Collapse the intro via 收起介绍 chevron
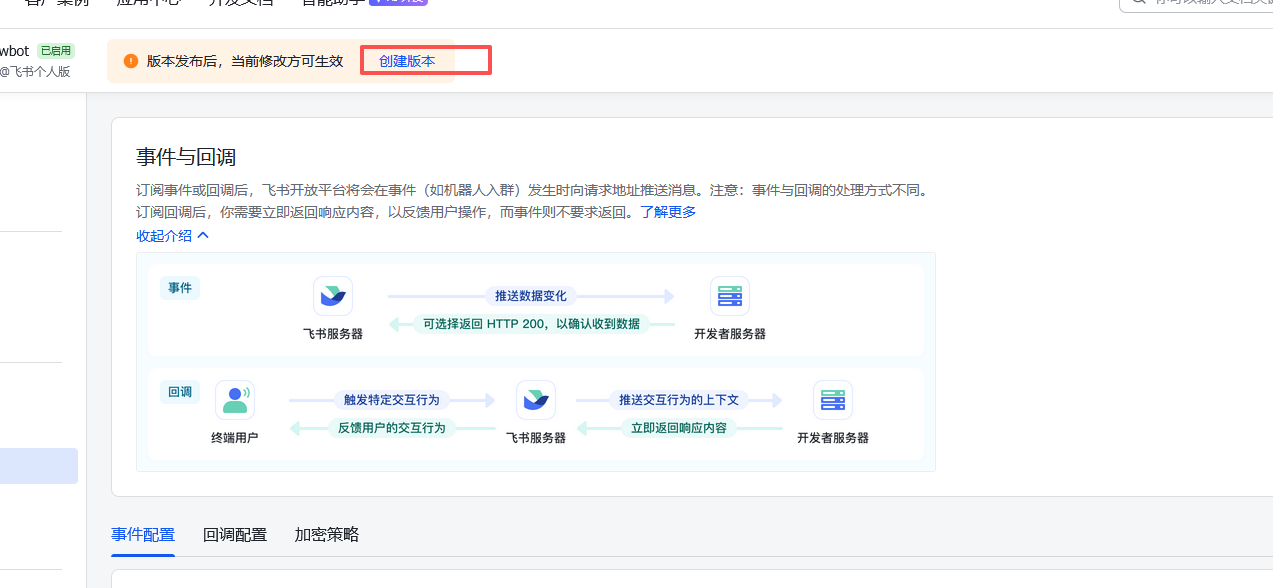 click(x=203, y=236)
